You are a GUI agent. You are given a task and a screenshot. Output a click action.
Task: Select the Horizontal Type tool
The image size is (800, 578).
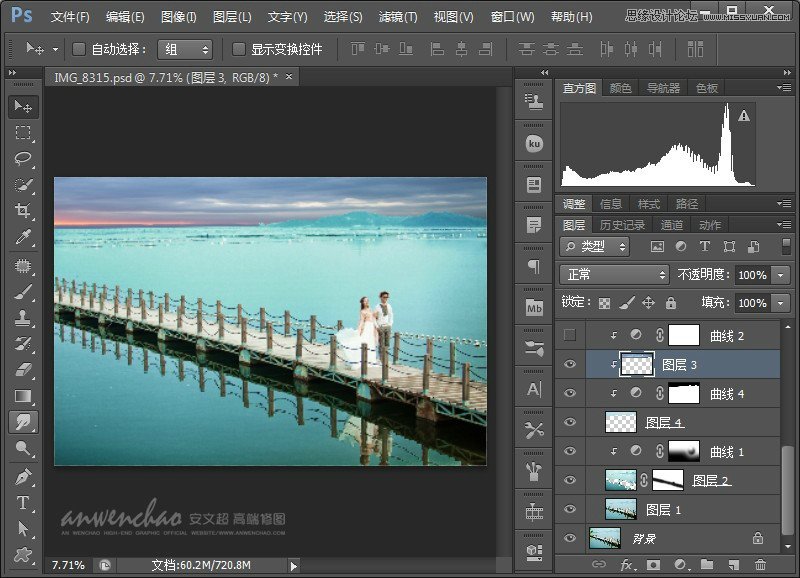click(23, 503)
